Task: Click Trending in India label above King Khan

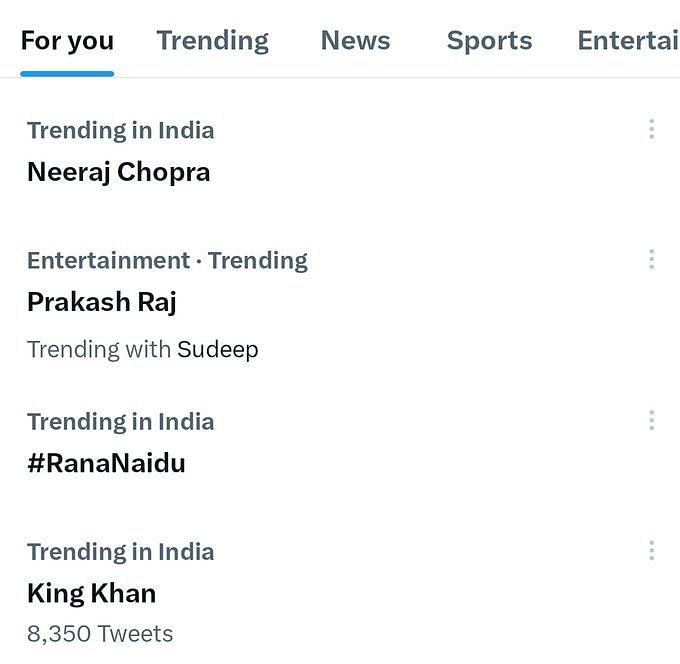Action: (121, 552)
